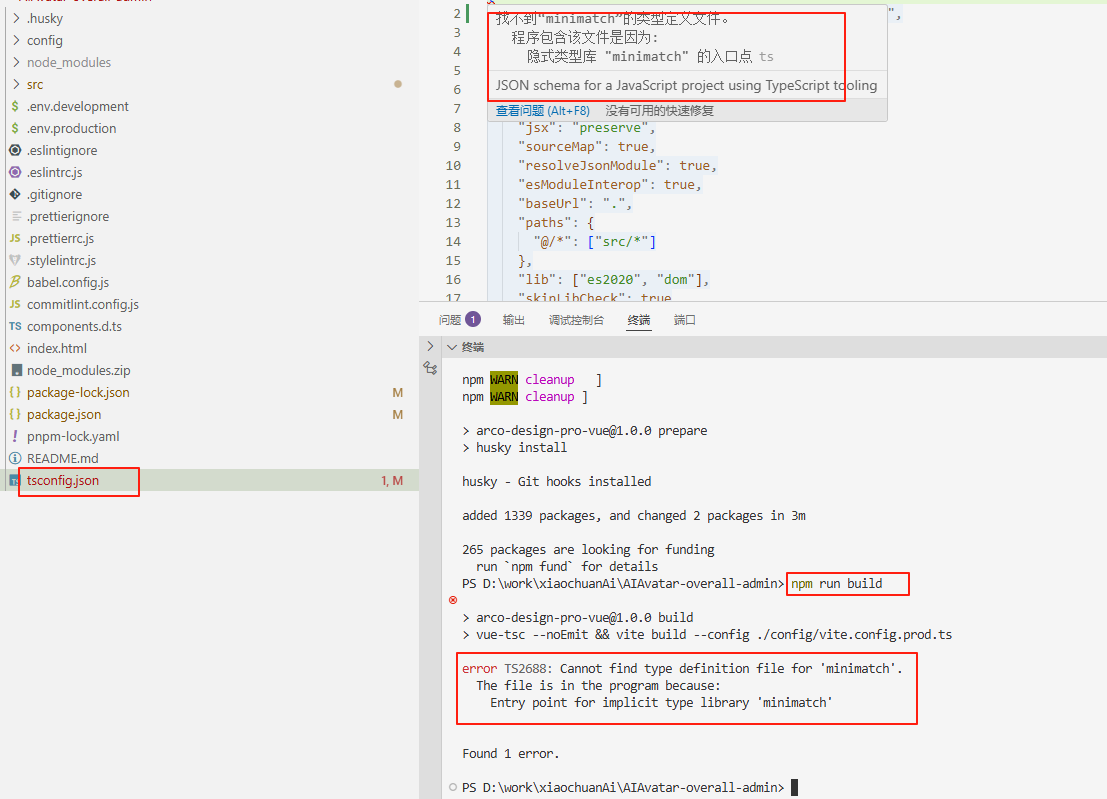Click the .eslintrc.js file icon
The height and width of the screenshot is (799, 1107).
pos(15,172)
